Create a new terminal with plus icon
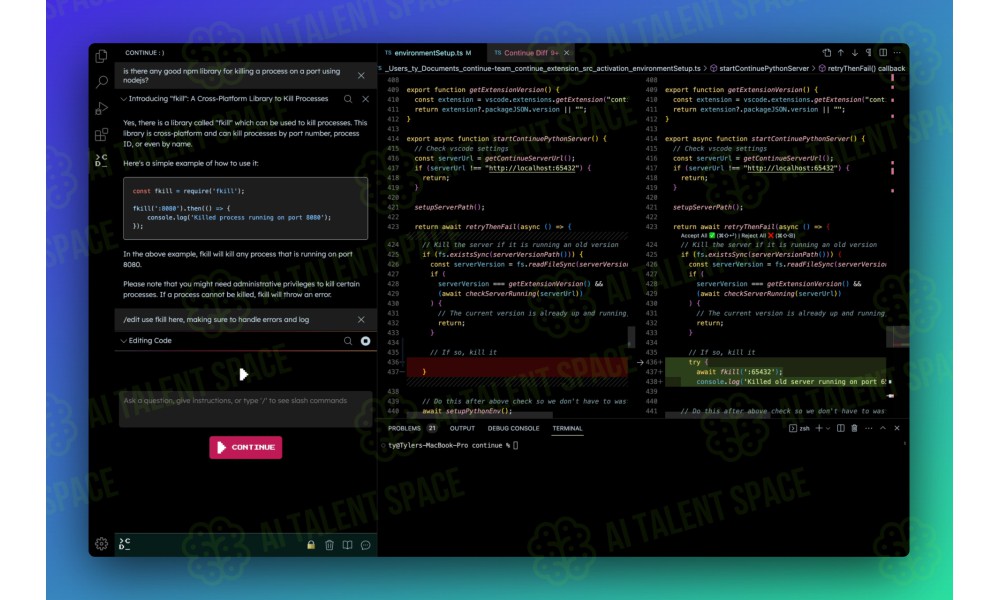Image resolution: width=1000 pixels, height=600 pixels. coord(819,428)
